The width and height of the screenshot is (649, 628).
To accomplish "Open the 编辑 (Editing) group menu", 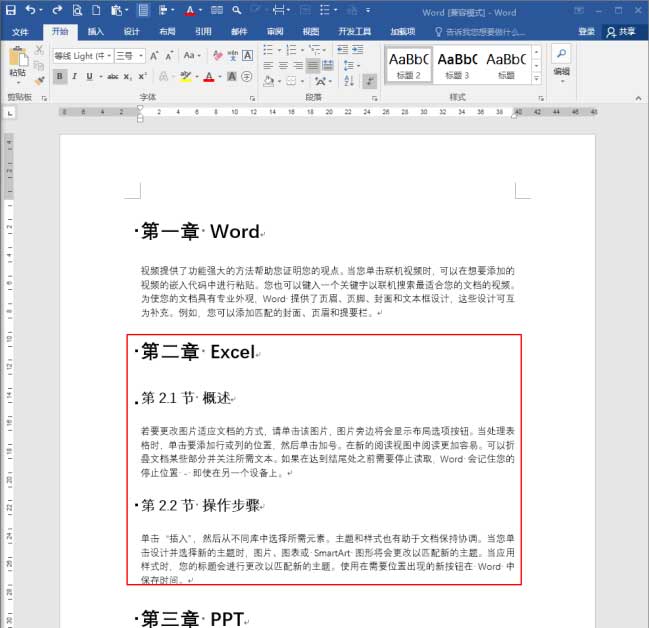I will 562,73.
